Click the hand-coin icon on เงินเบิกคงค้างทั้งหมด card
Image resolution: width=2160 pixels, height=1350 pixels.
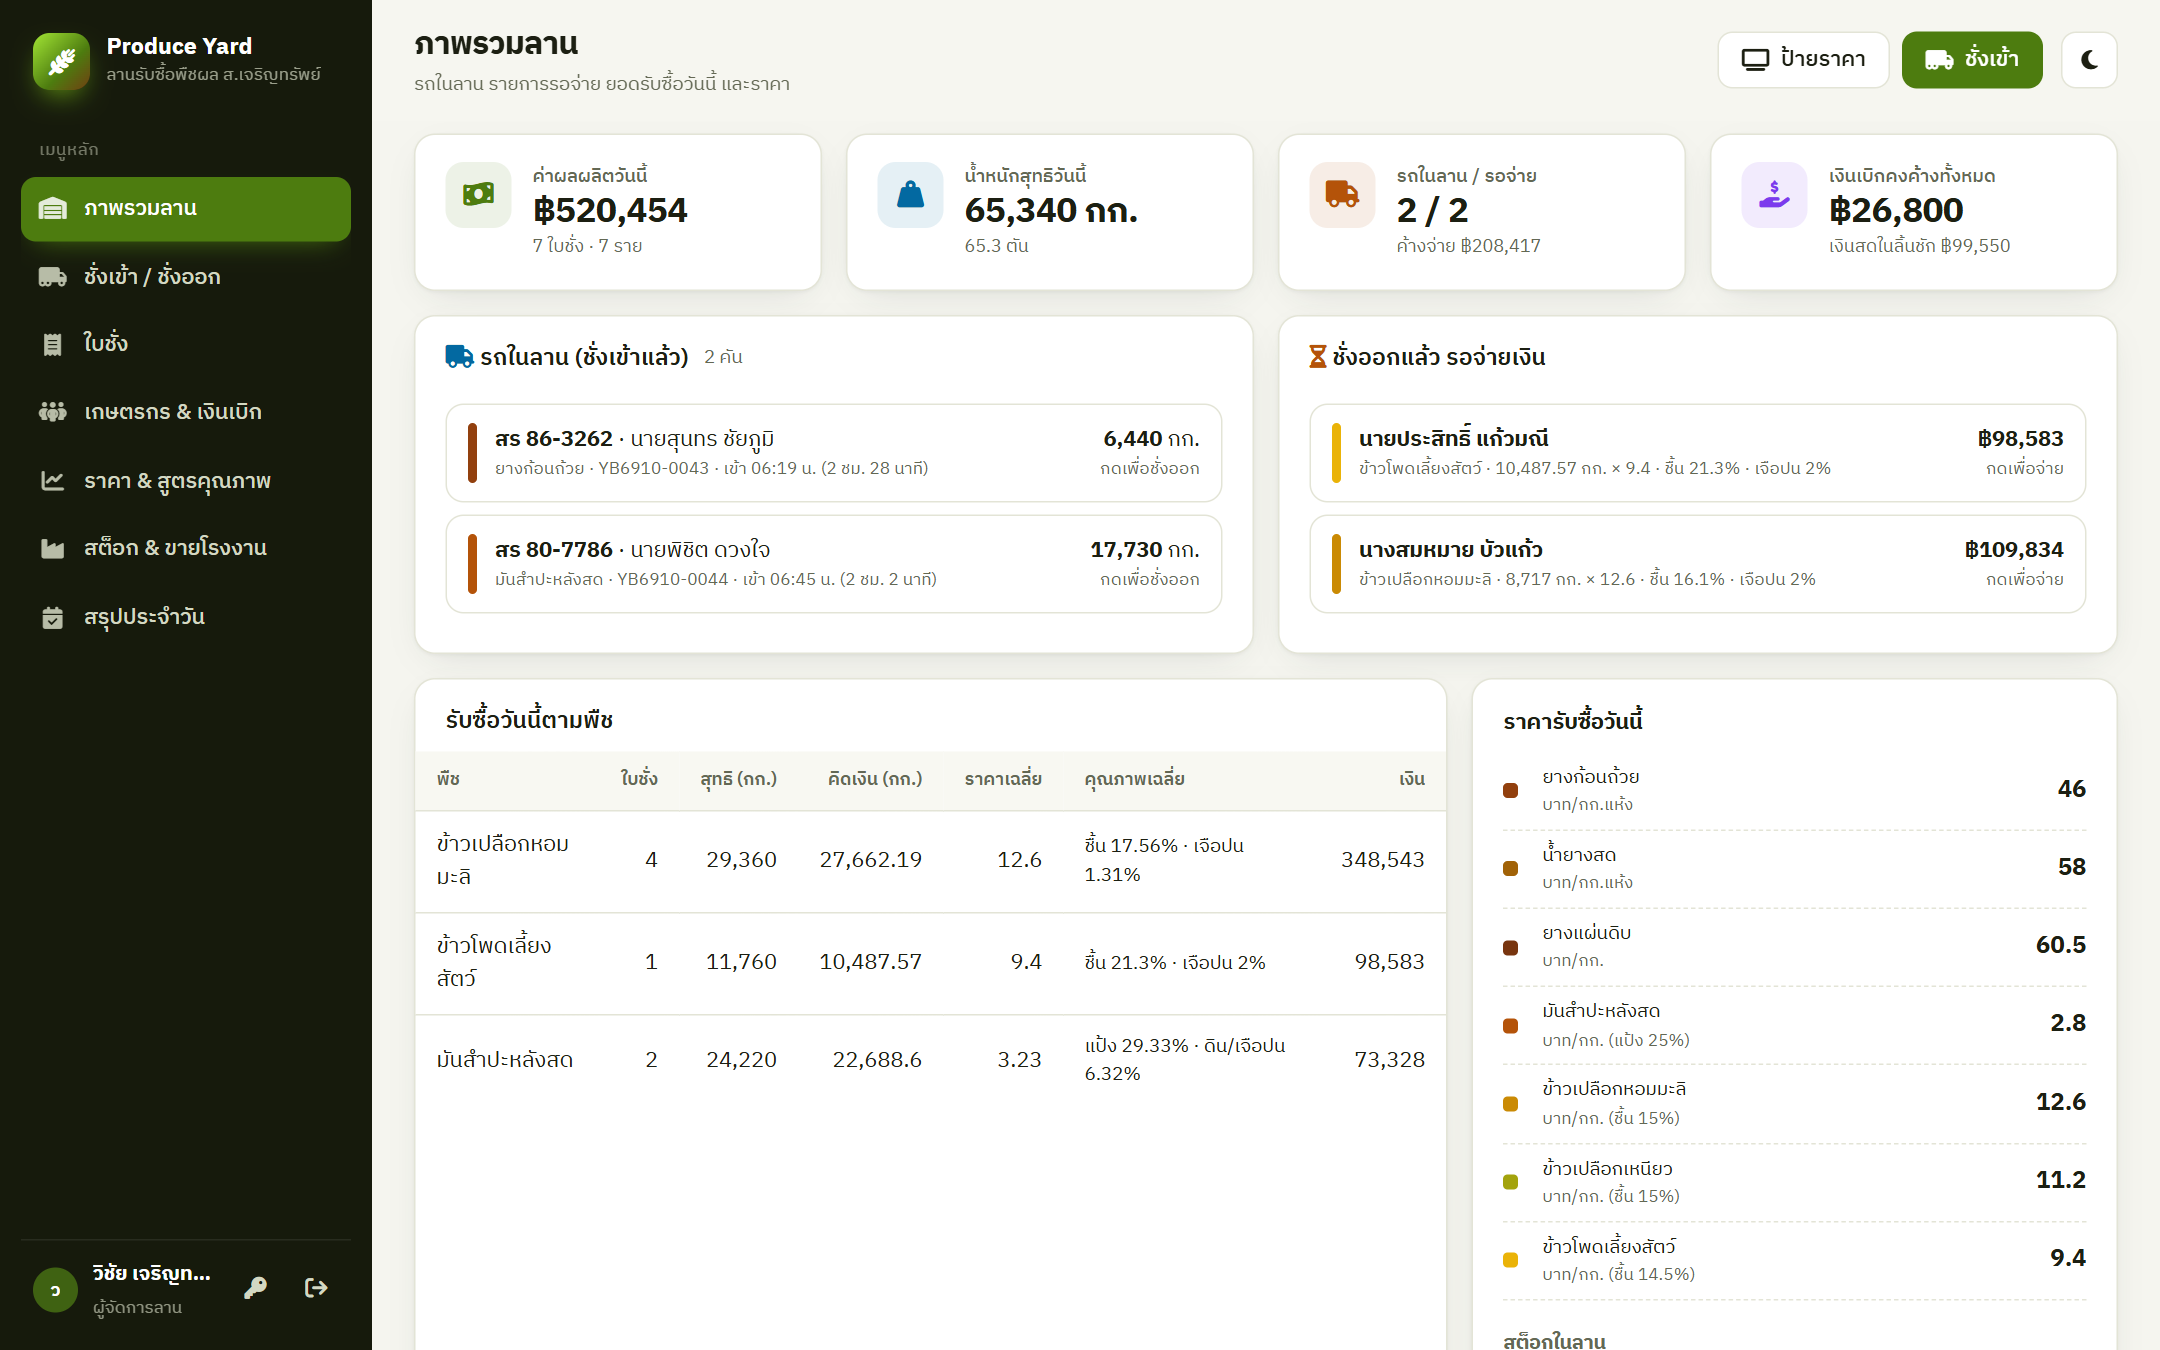point(1774,194)
